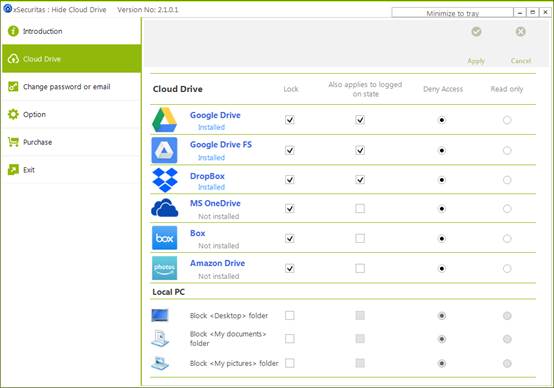Click the MS OneDrive cloud icon
The image size is (554, 388).
click(165, 208)
